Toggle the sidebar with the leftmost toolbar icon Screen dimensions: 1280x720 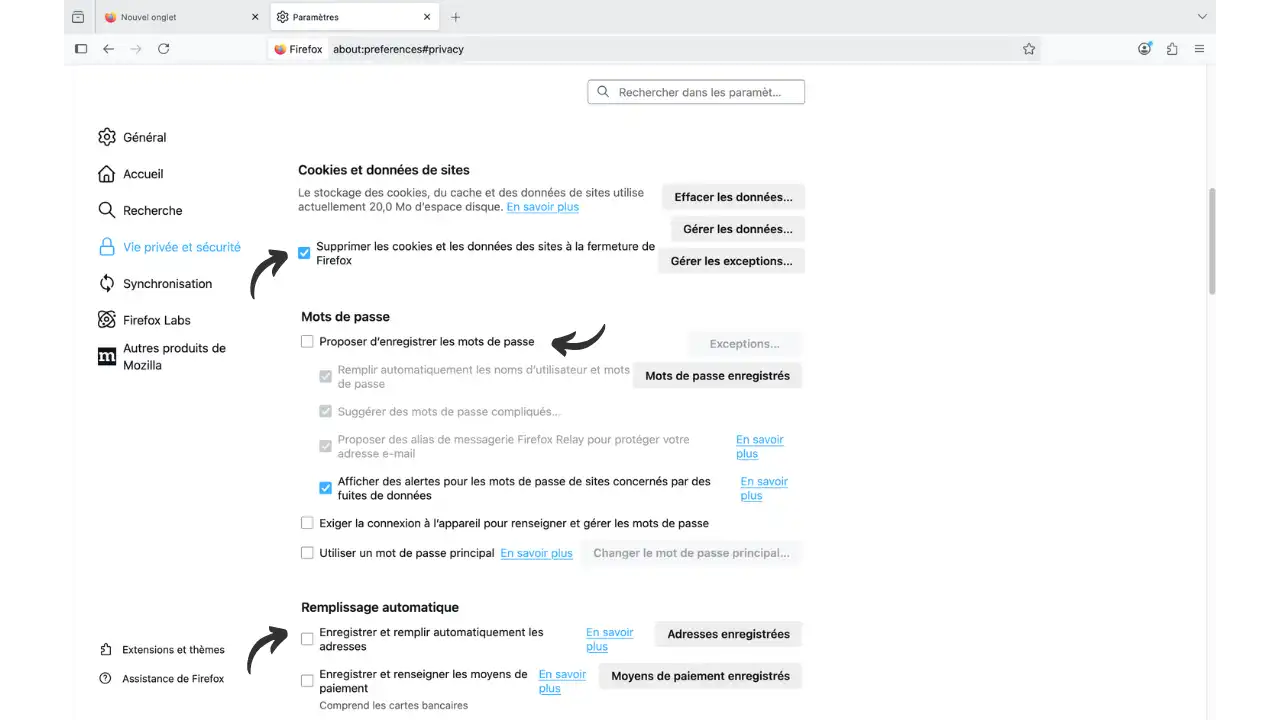[80, 48]
